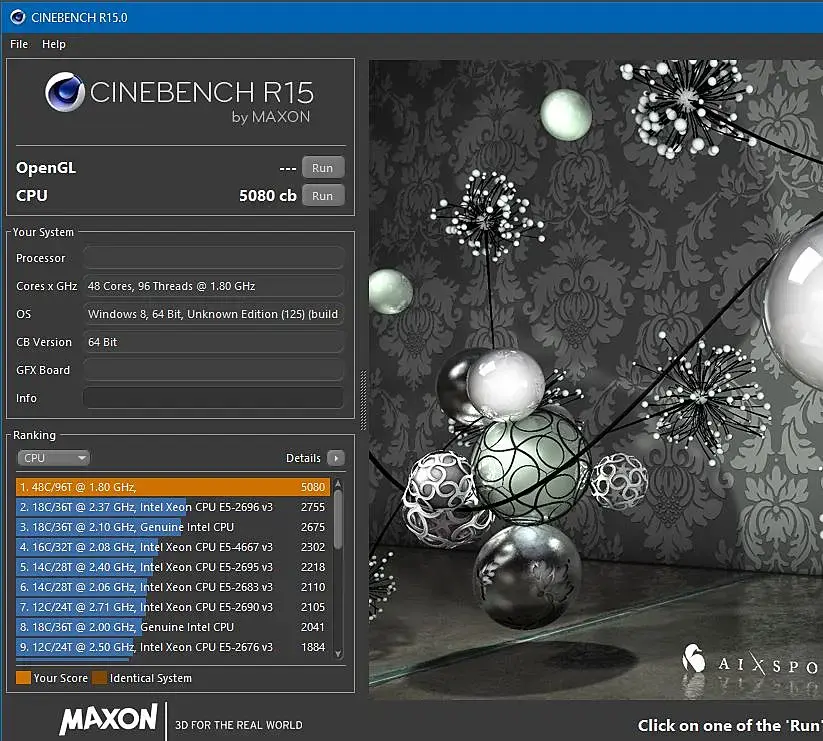Click the GFX Board field
Screen dimensions: 823x741
pyautogui.click(x=213, y=370)
